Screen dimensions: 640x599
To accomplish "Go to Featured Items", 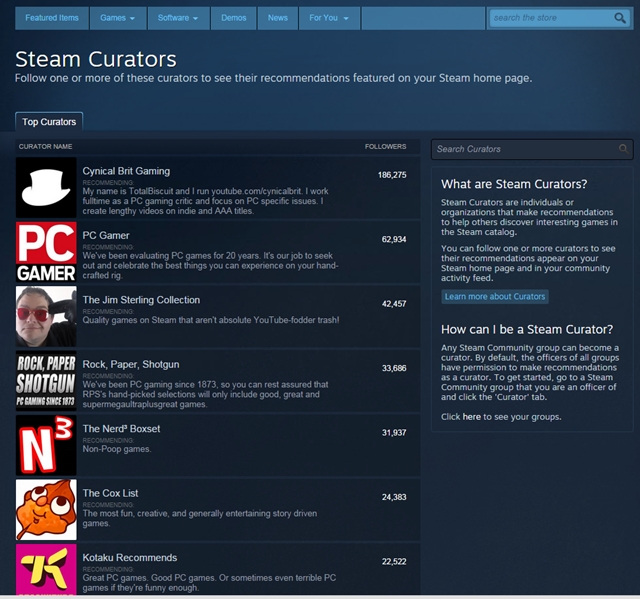I will (x=52, y=18).
